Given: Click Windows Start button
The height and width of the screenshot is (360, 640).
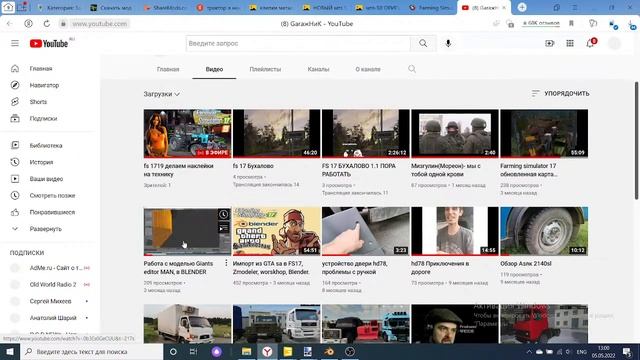Looking at the screenshot, I should tap(10, 351).
